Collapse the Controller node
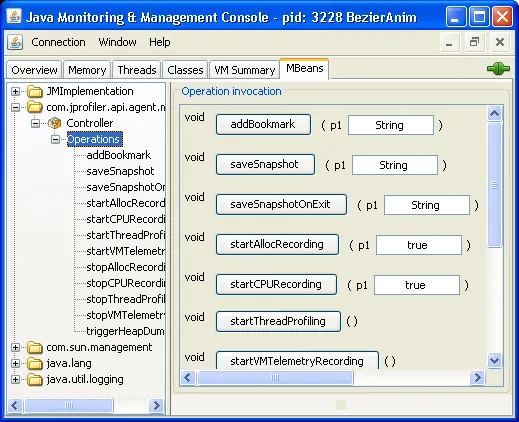 35,123
